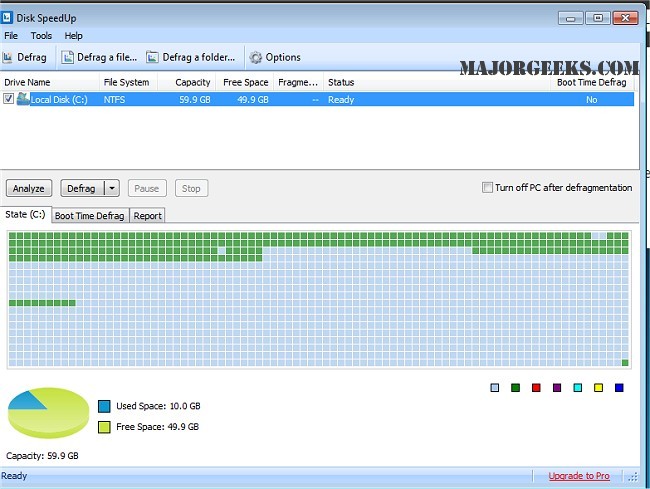Viewport: 650px width, 489px height.
Task: Enable Turn off PC after defragmentation
Action: pyautogui.click(x=487, y=187)
